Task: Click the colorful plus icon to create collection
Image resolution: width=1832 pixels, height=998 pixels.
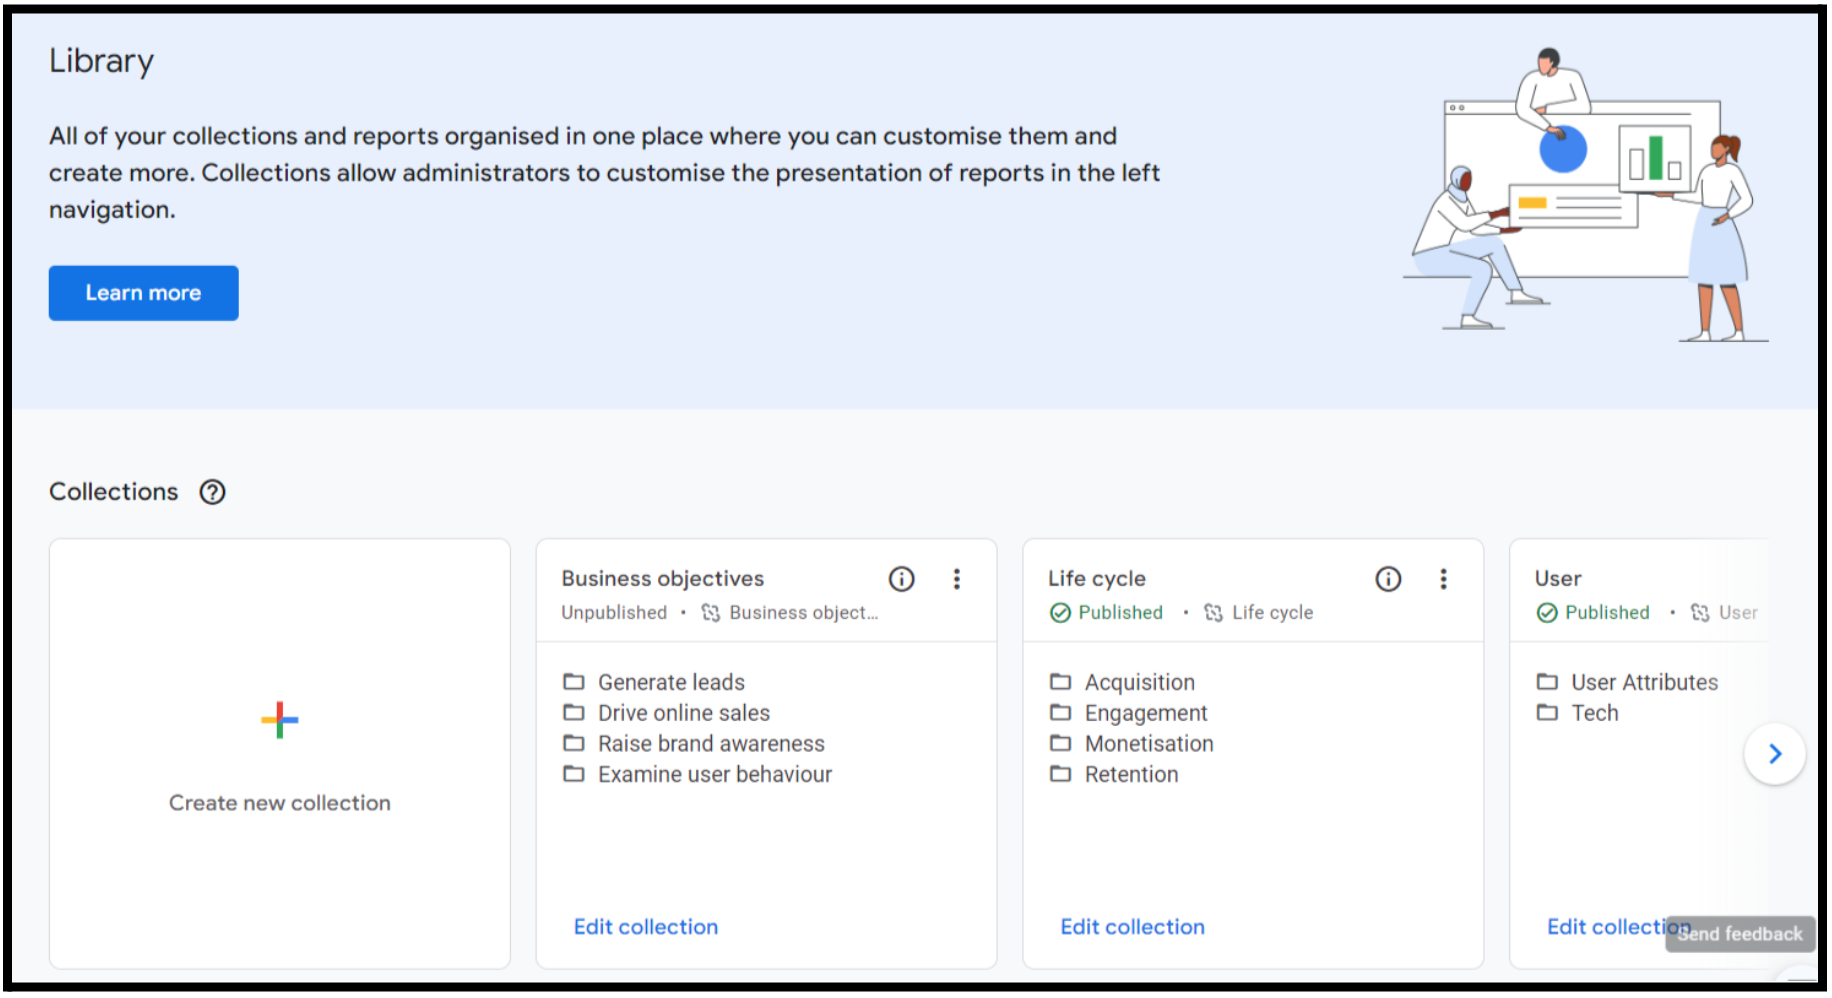Action: (x=280, y=720)
